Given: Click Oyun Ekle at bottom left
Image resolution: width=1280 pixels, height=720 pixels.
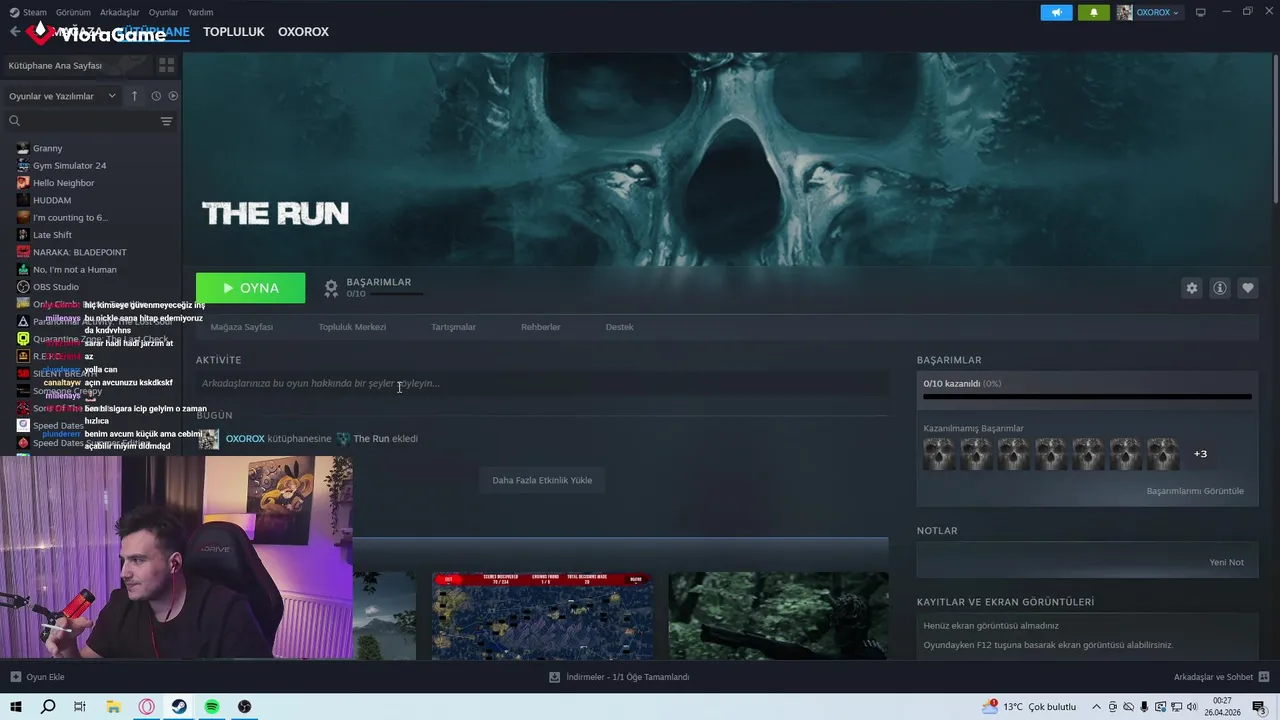Looking at the screenshot, I should pyautogui.click(x=38, y=677).
